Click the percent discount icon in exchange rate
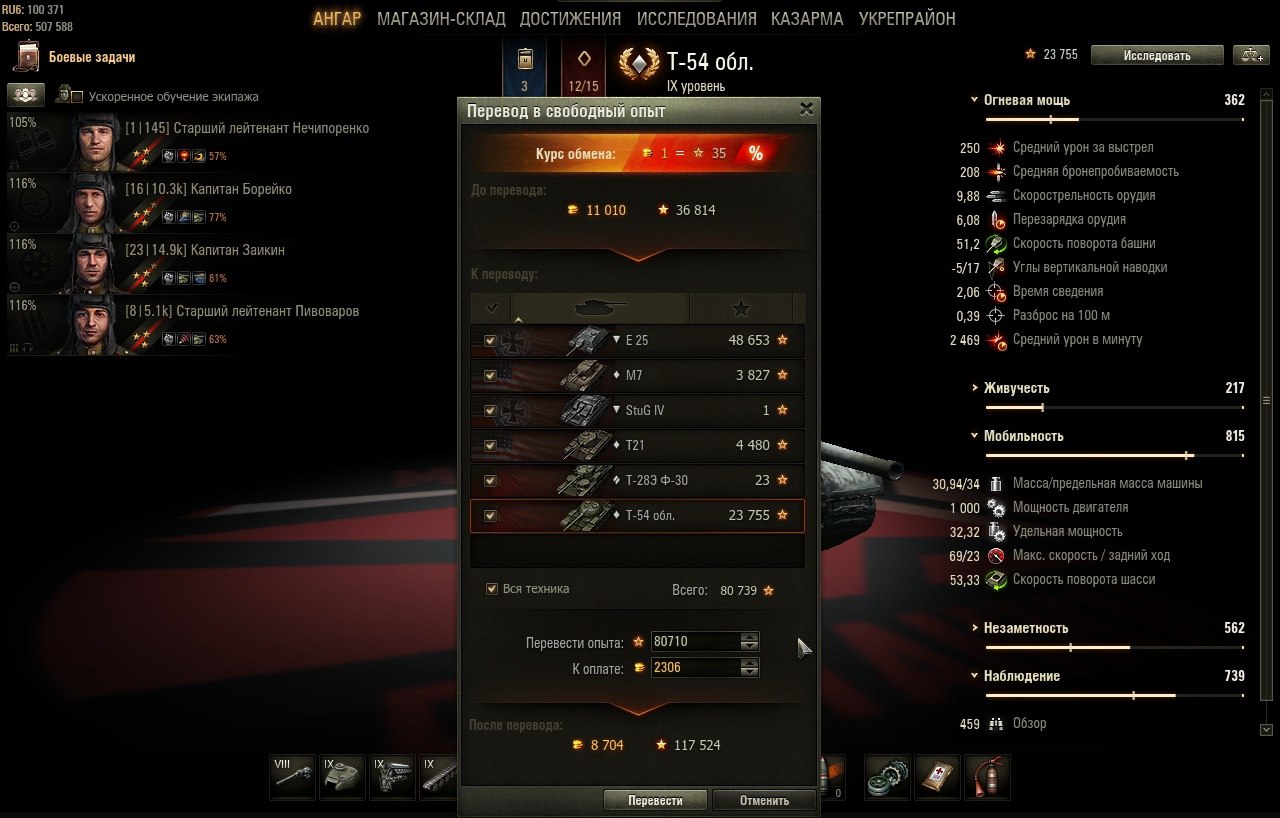Viewport: 1280px width, 818px height. [756, 154]
